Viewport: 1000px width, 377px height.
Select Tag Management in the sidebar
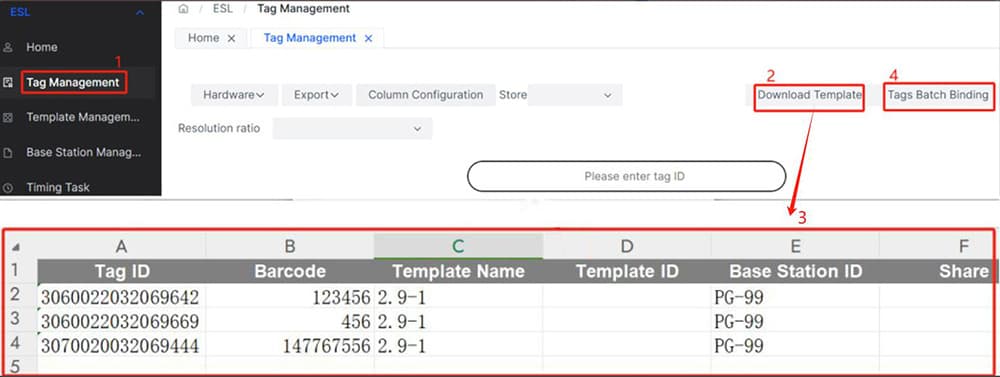click(x=73, y=82)
